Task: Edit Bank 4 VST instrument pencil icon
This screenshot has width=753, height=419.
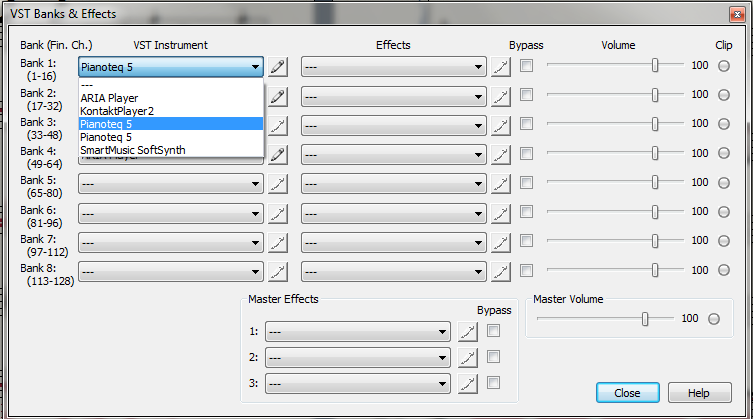Action: click(278, 155)
